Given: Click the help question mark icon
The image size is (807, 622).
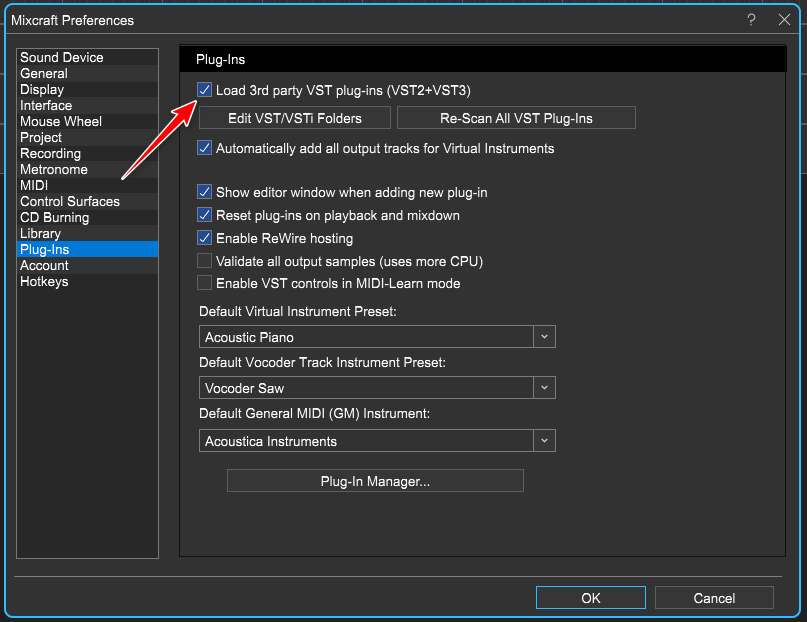Looking at the screenshot, I should [x=751, y=20].
